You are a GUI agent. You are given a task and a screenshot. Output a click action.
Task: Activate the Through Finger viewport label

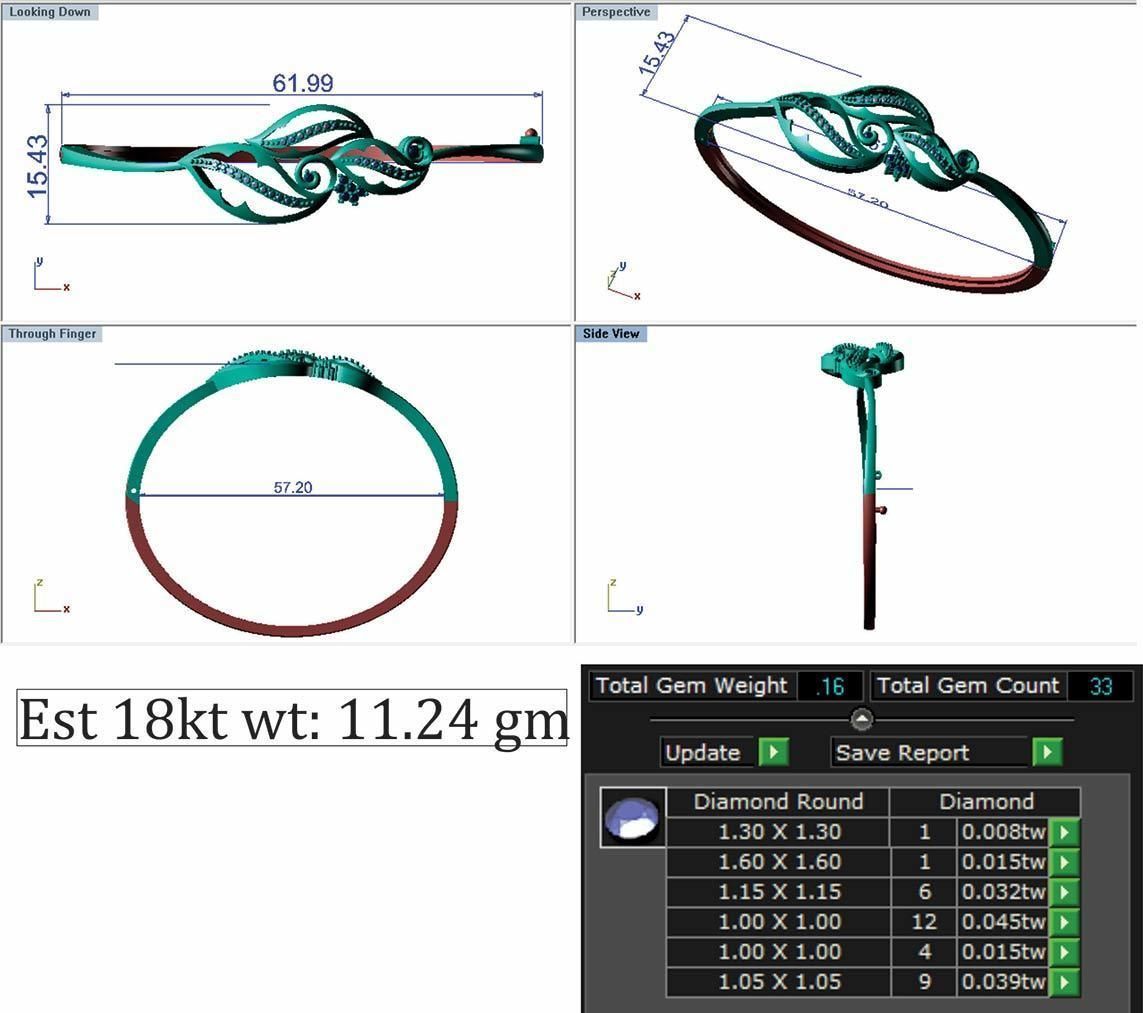pos(52,334)
